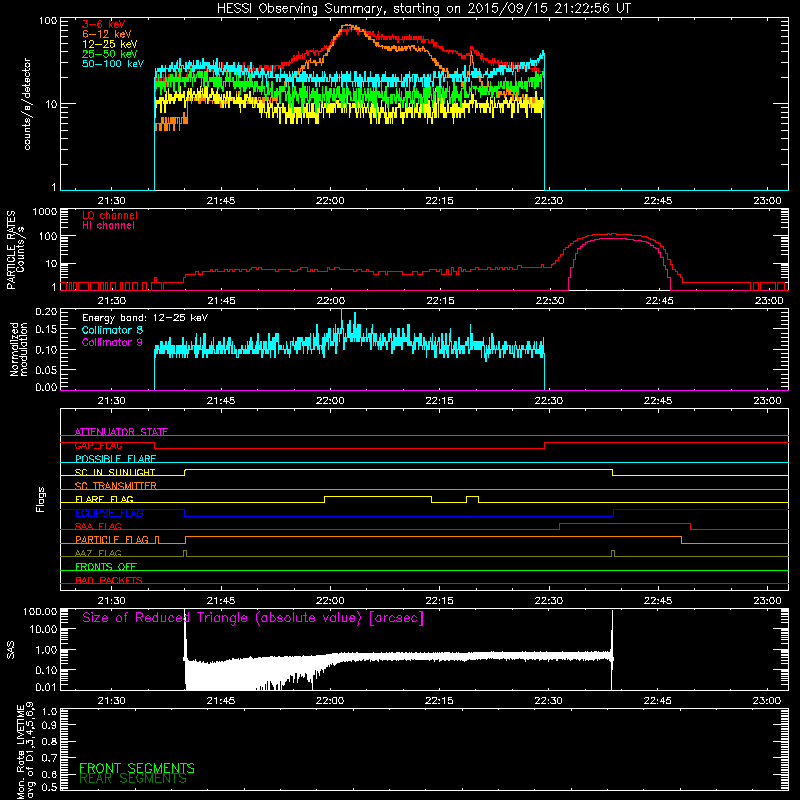Click the 0.05 tick on the modulation axis
The width and height of the screenshot is (800, 800).
point(46,369)
